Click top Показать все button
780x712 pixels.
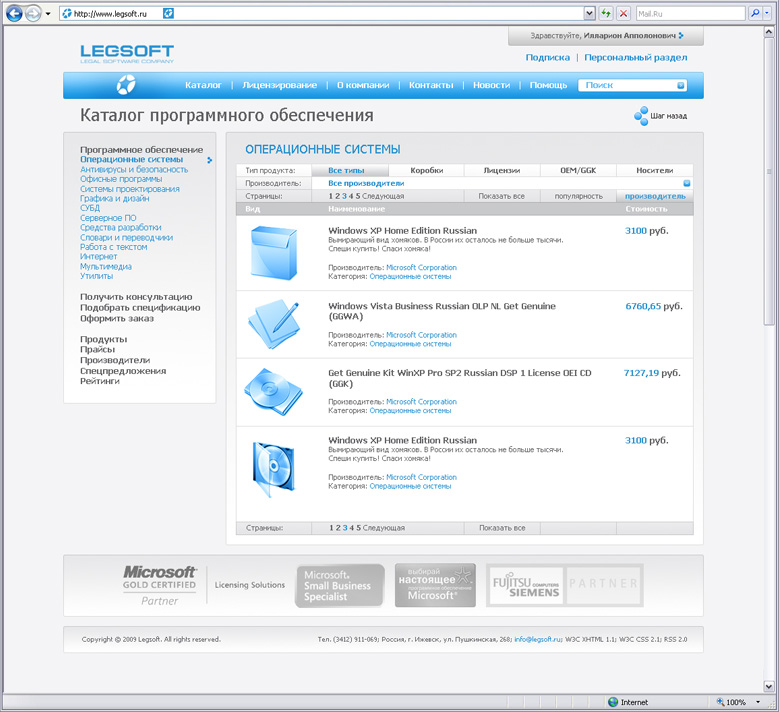[x=501, y=196]
